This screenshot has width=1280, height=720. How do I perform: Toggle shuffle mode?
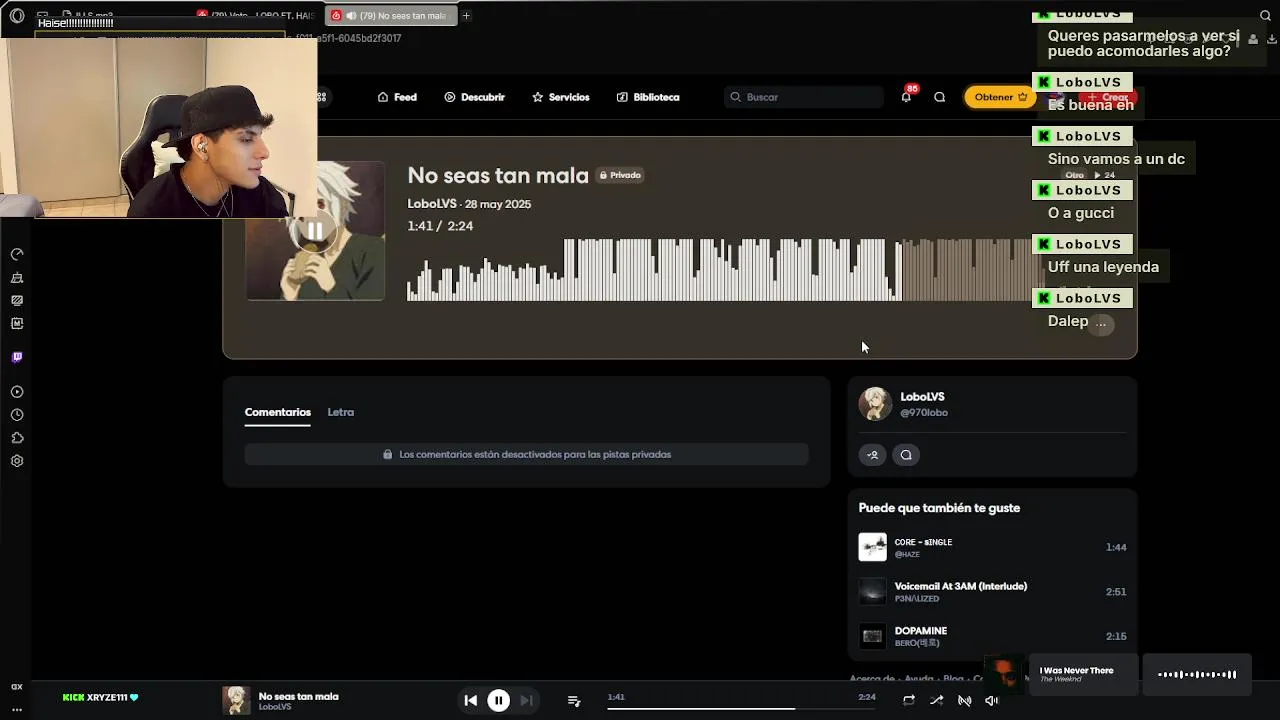pos(936,701)
